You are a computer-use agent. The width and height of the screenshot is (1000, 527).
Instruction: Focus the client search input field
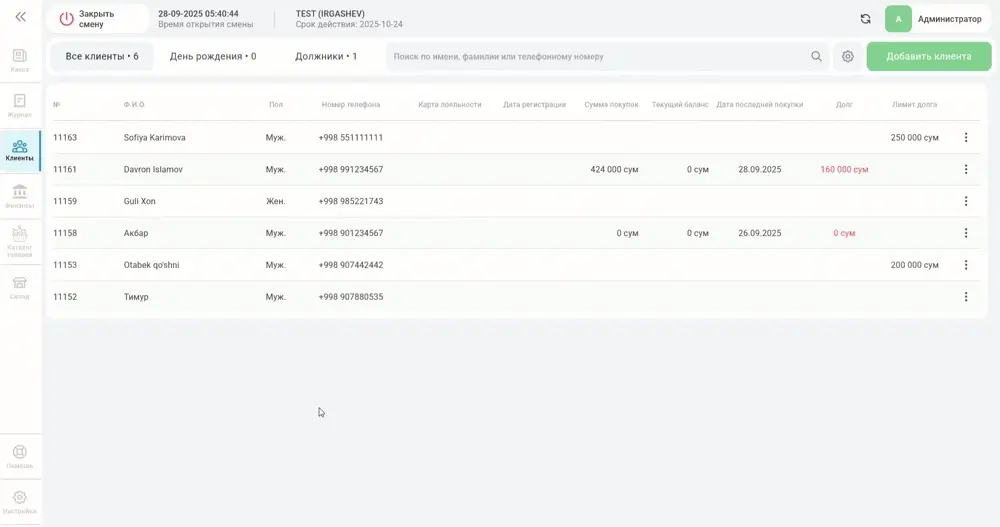(x=598, y=56)
